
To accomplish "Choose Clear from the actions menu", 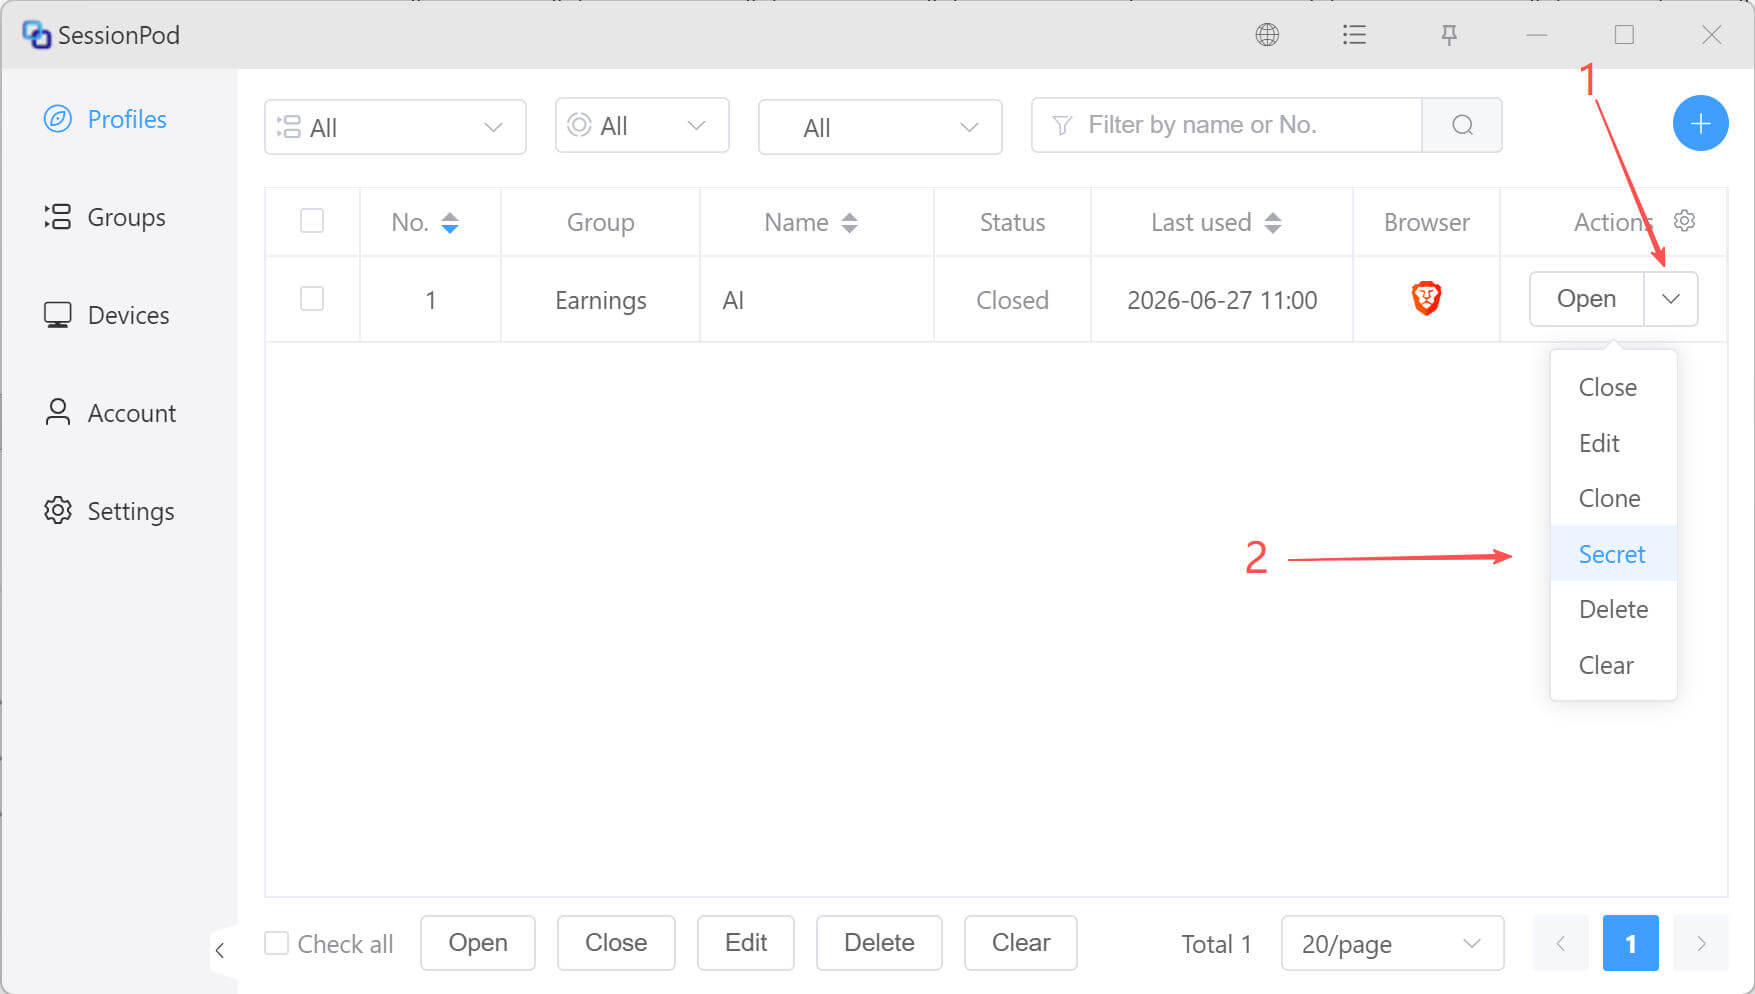I will (x=1613, y=665).
